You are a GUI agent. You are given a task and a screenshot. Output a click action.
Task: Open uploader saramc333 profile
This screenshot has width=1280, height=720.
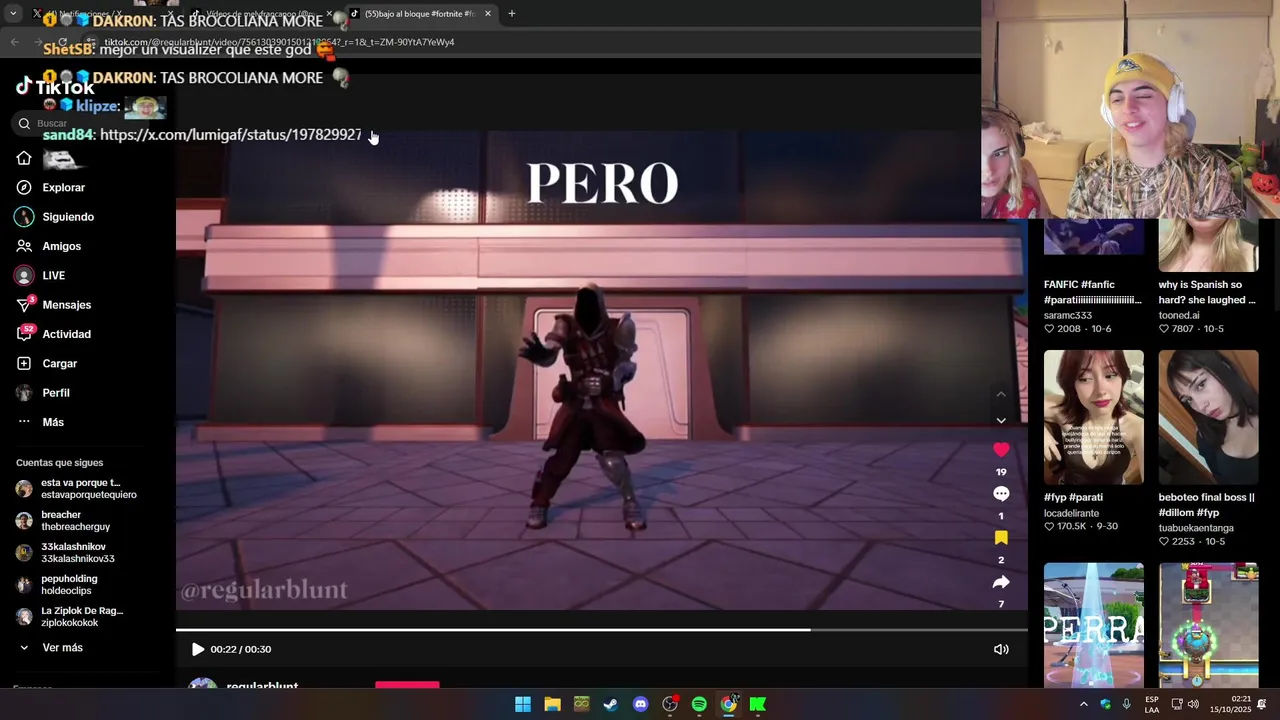click(1068, 315)
